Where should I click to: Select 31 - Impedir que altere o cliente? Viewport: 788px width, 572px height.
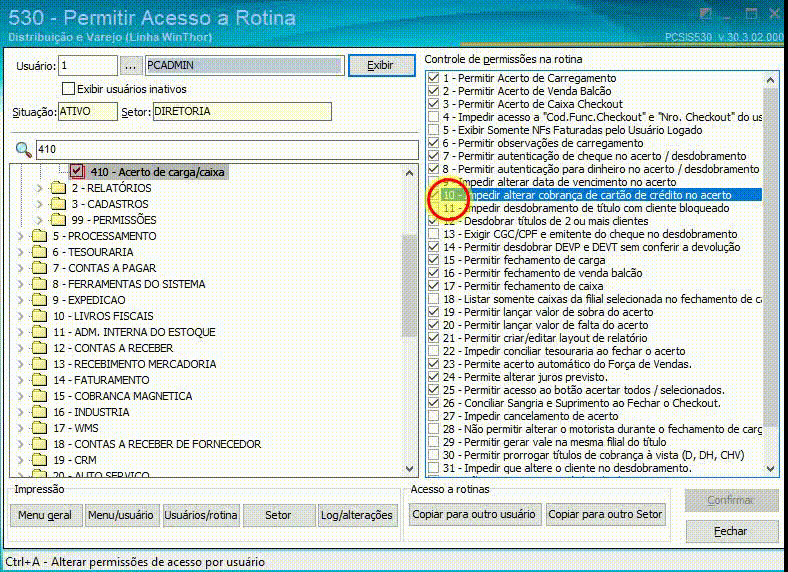coord(567,468)
